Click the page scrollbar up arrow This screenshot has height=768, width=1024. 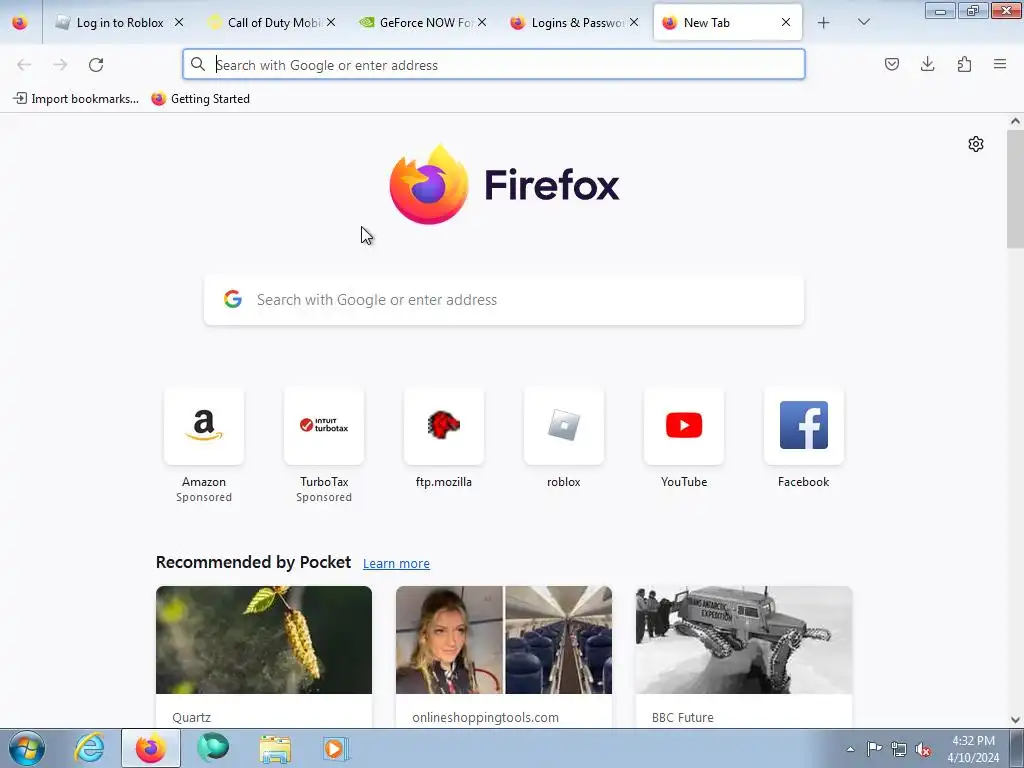coord(1015,121)
